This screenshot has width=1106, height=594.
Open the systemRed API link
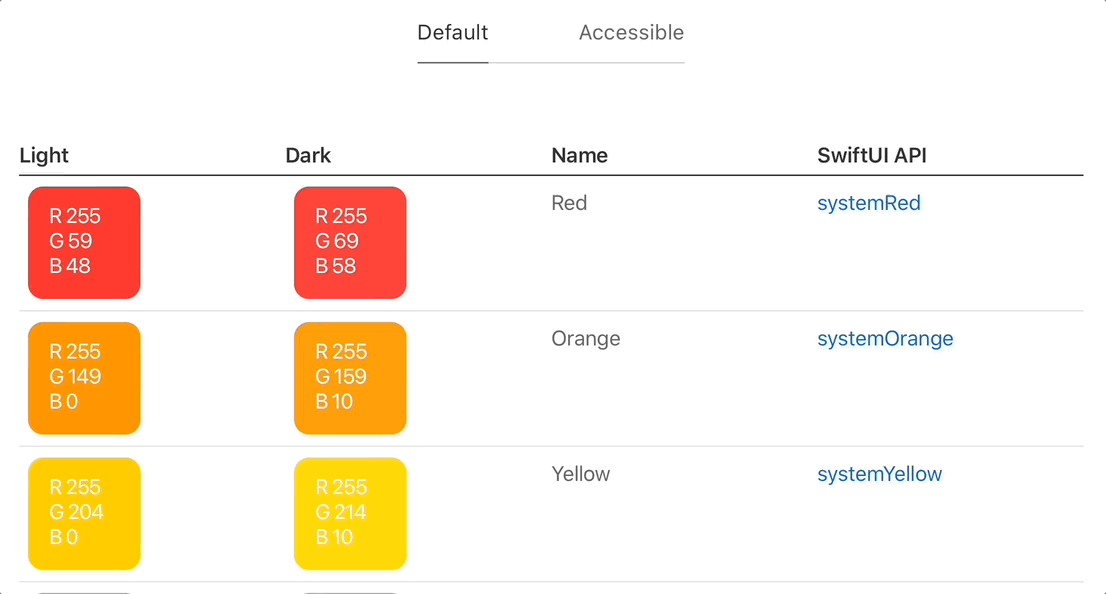(x=869, y=203)
